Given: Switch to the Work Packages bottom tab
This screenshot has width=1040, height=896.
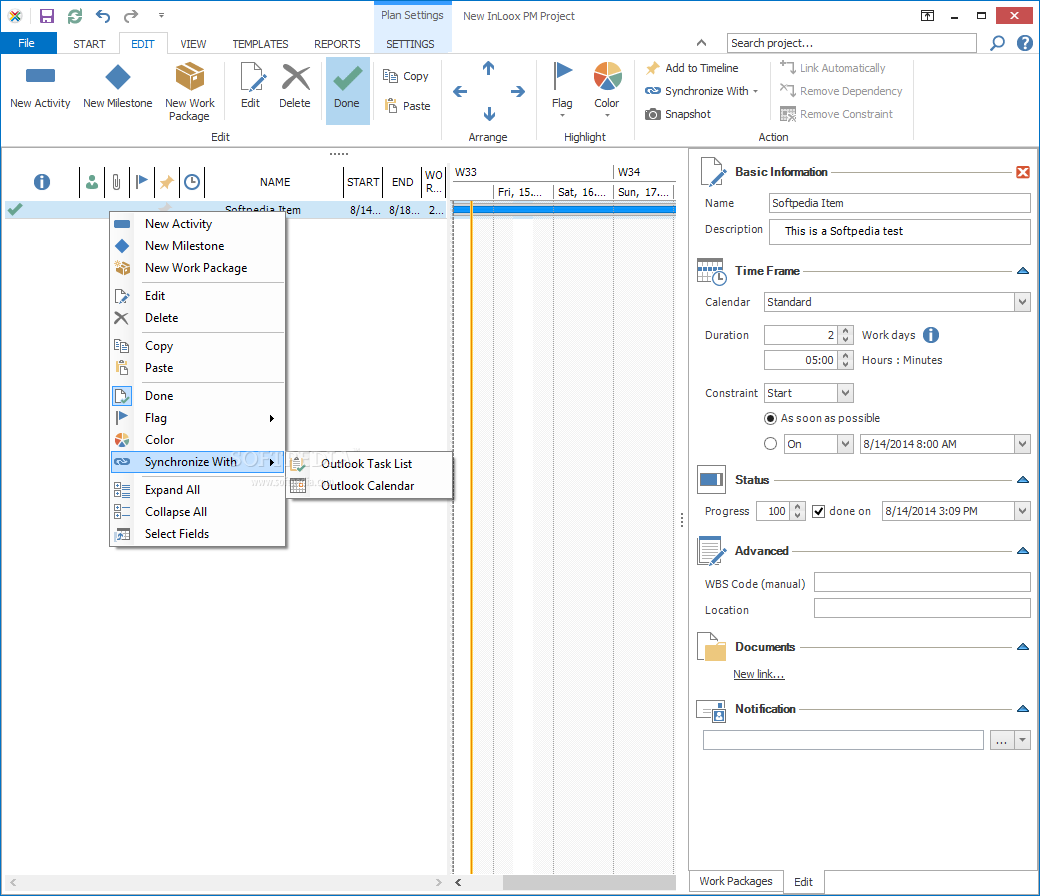Looking at the screenshot, I should pos(736,881).
